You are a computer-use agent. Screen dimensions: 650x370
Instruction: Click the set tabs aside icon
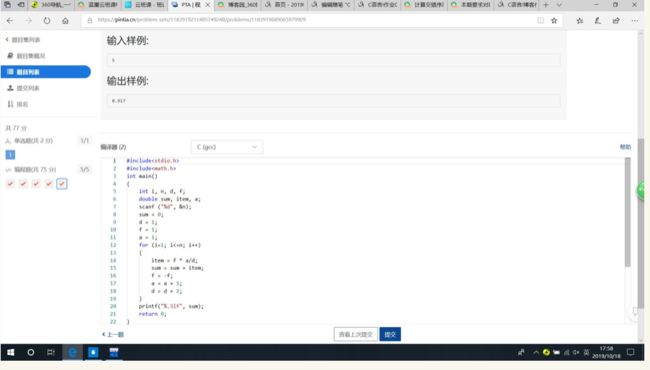(x=21, y=5)
